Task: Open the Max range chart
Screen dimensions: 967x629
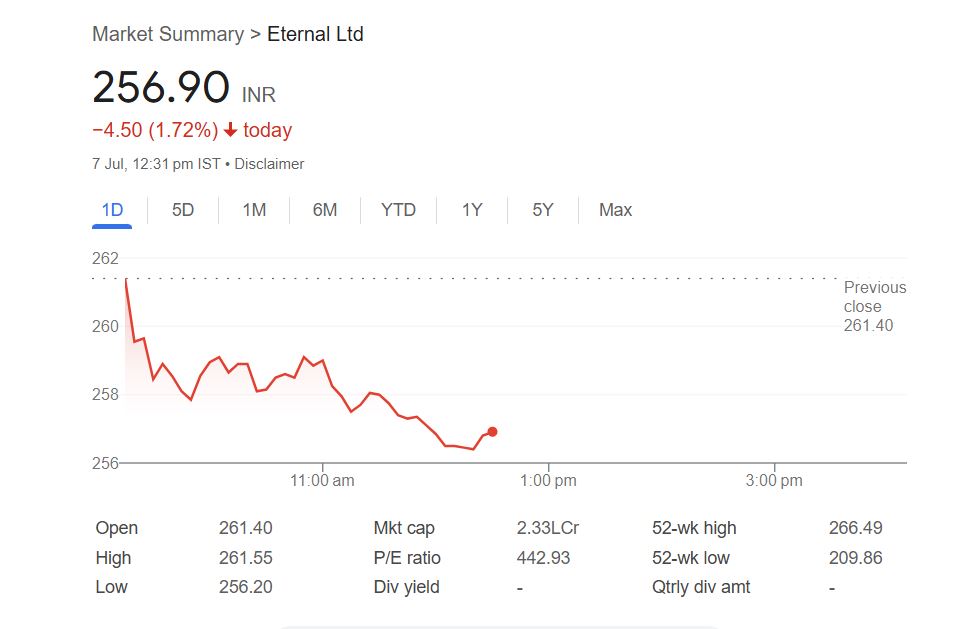Action: pyautogui.click(x=615, y=210)
